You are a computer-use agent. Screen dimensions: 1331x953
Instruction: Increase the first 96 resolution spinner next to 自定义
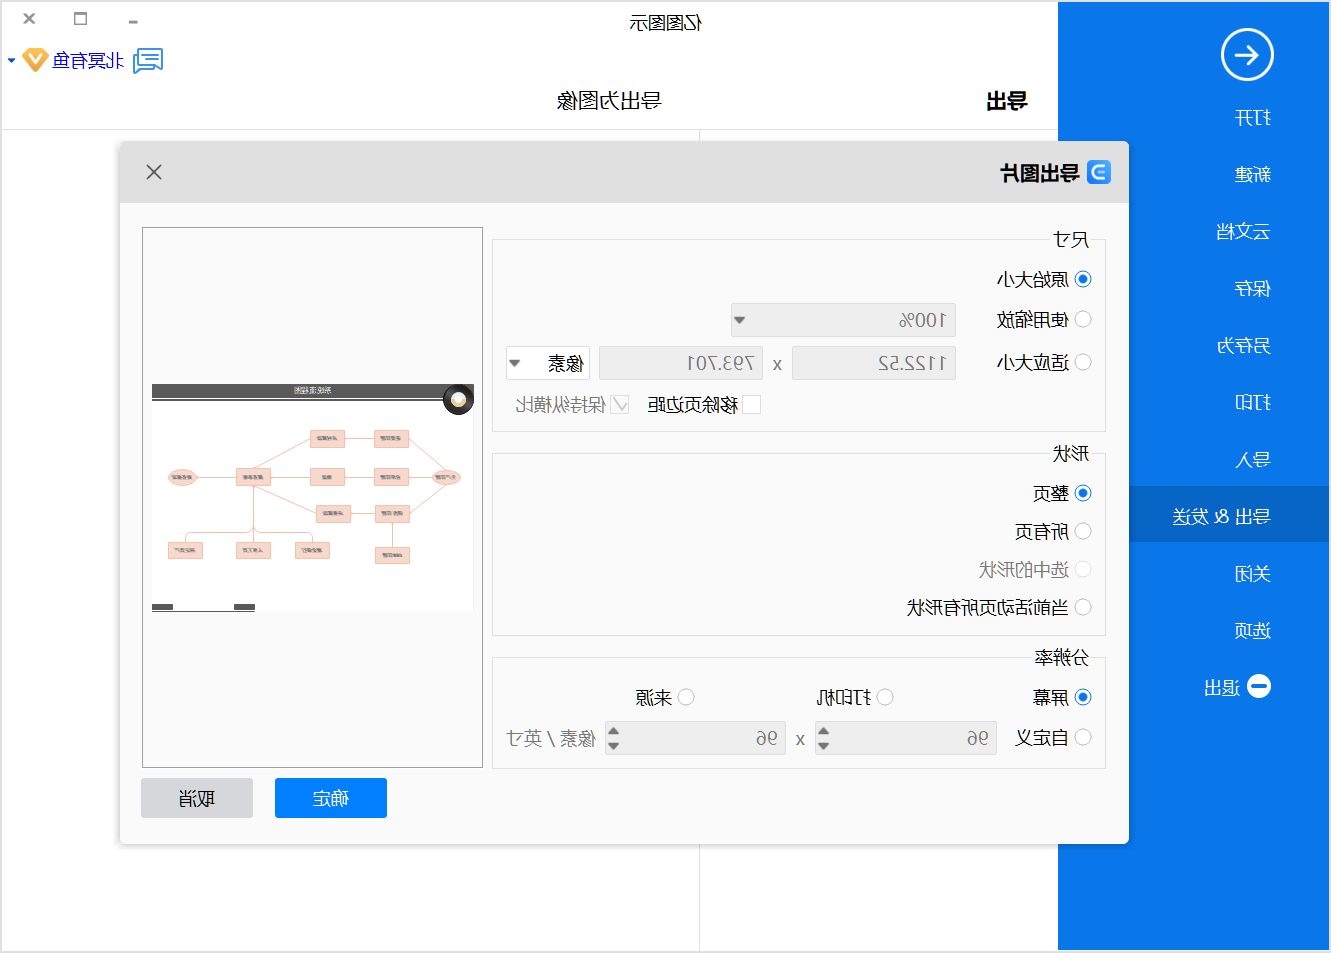pyautogui.click(x=824, y=731)
